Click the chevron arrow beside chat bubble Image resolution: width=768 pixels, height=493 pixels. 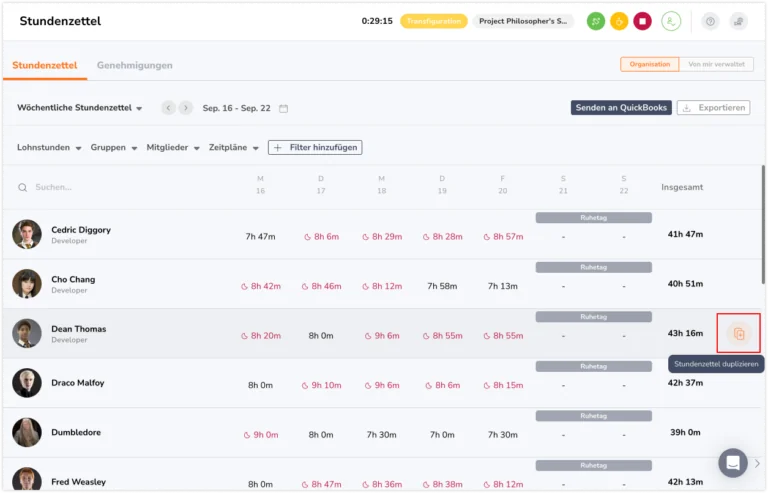coord(757,463)
